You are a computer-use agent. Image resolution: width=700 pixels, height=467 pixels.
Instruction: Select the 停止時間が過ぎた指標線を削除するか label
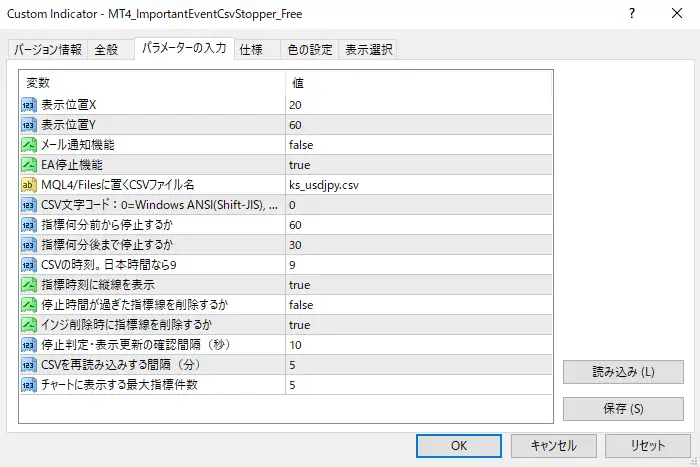[134, 305]
